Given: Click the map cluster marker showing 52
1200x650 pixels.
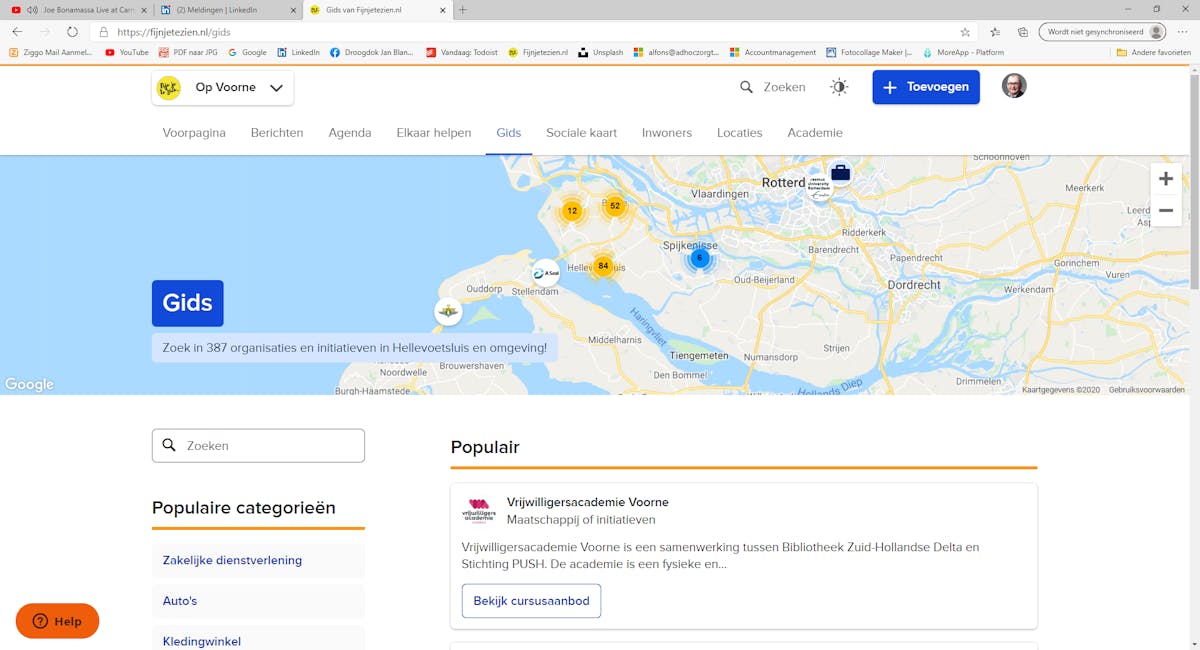Looking at the screenshot, I should [x=615, y=206].
